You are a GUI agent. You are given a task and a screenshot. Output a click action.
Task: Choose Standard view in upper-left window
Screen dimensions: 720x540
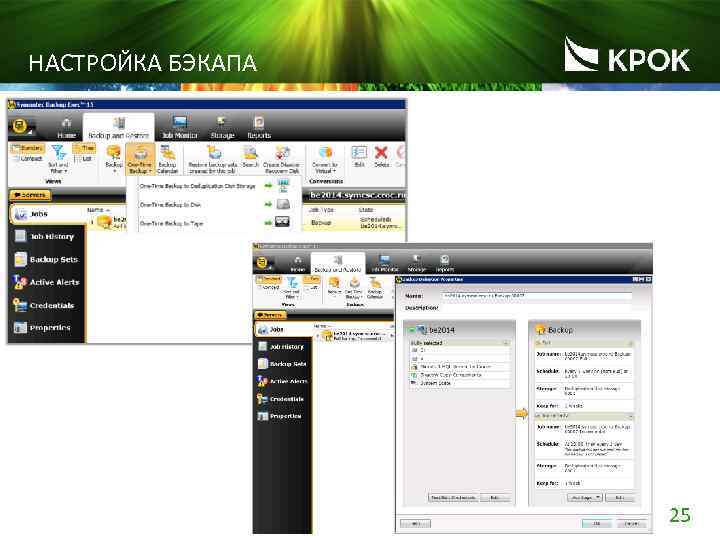pos(28,148)
